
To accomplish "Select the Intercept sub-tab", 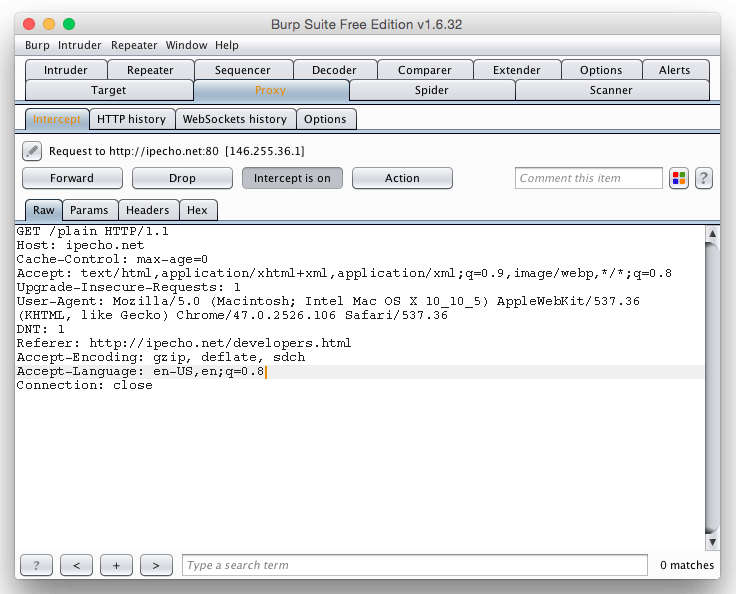I will [x=57, y=119].
